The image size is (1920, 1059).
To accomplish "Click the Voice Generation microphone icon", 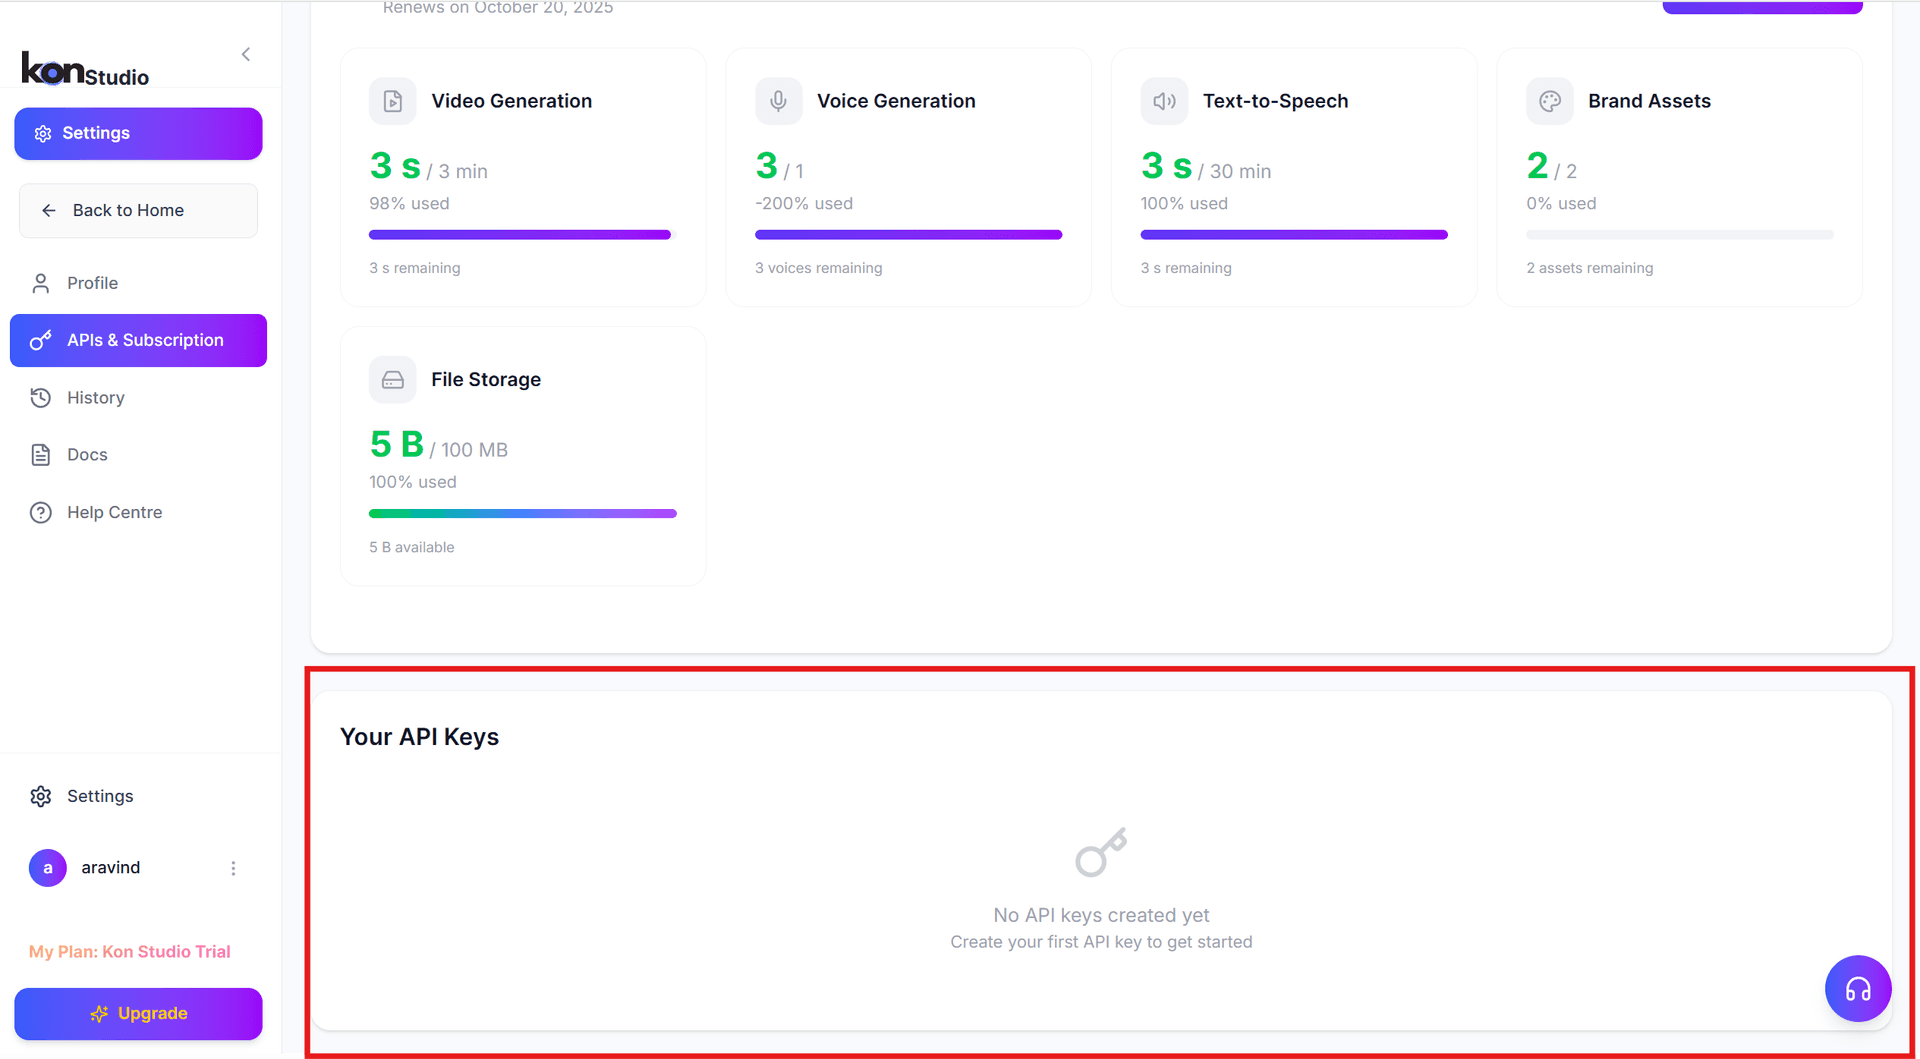I will pyautogui.click(x=778, y=100).
